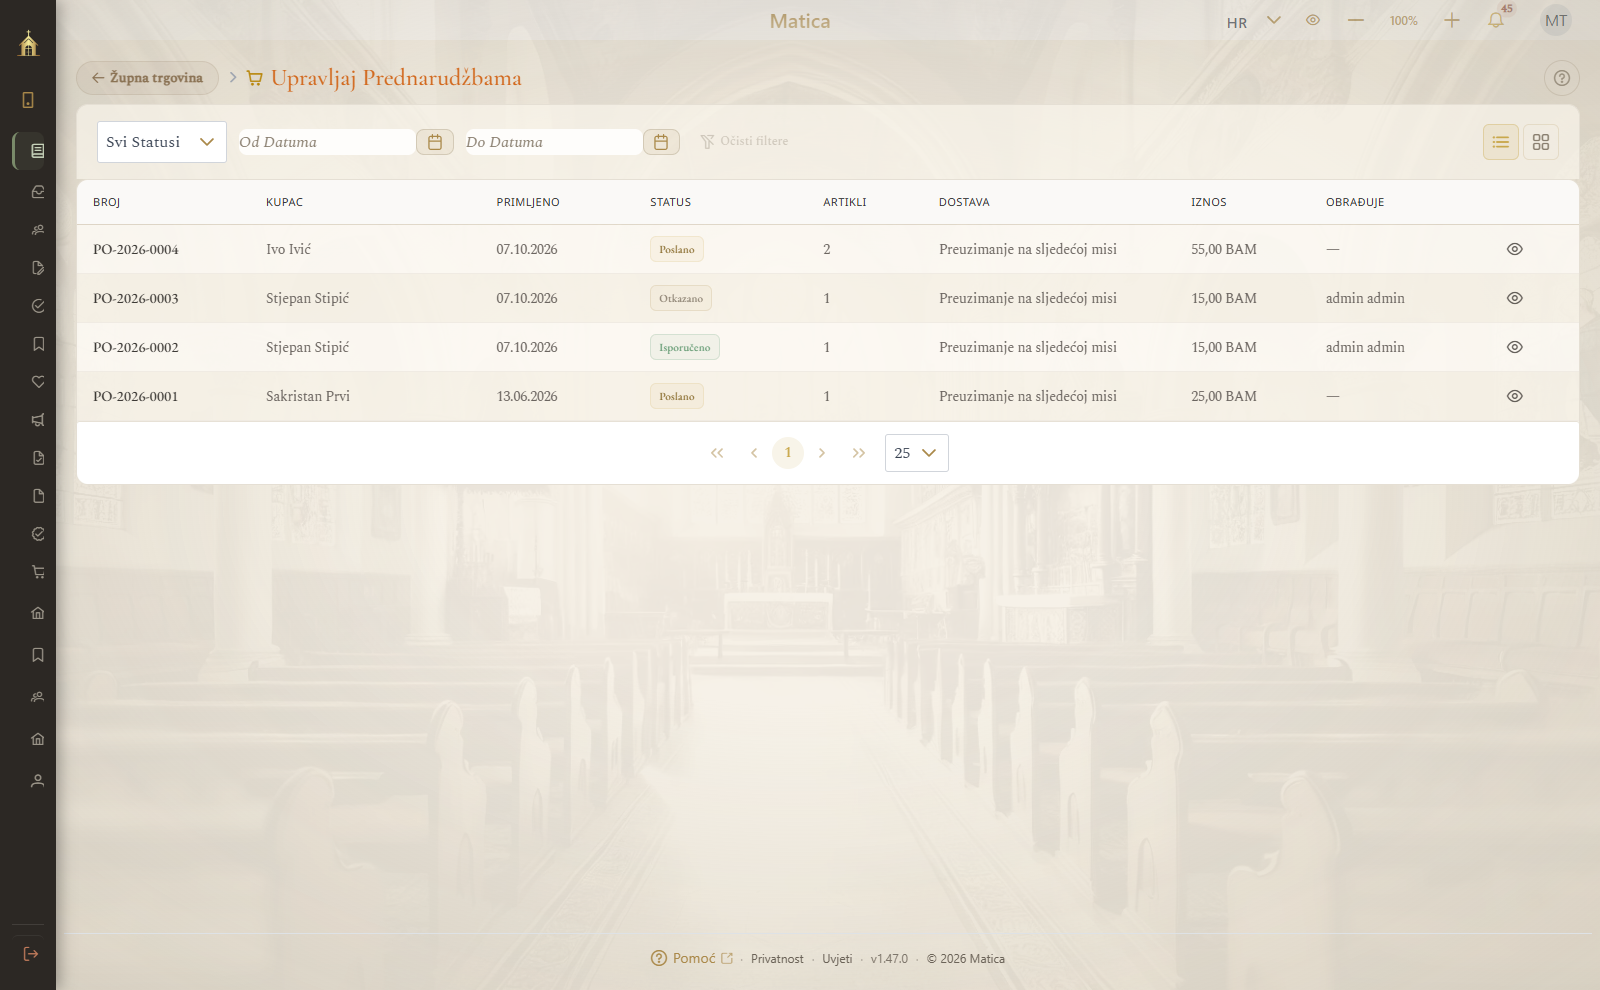Open the notifications bell with badge 45
Viewport: 1600px width, 990px height.
1496,20
